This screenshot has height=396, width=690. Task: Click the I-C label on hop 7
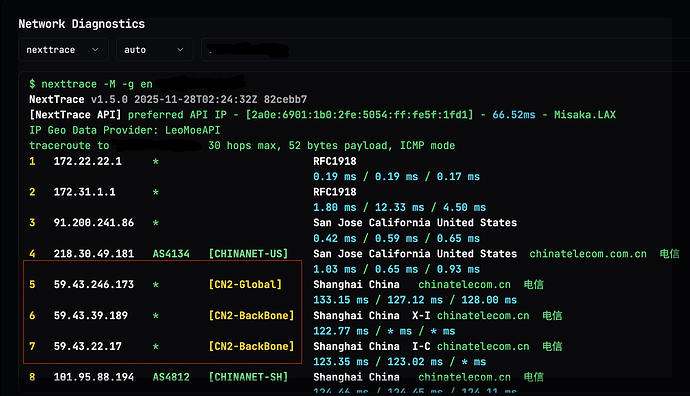click(x=421, y=346)
